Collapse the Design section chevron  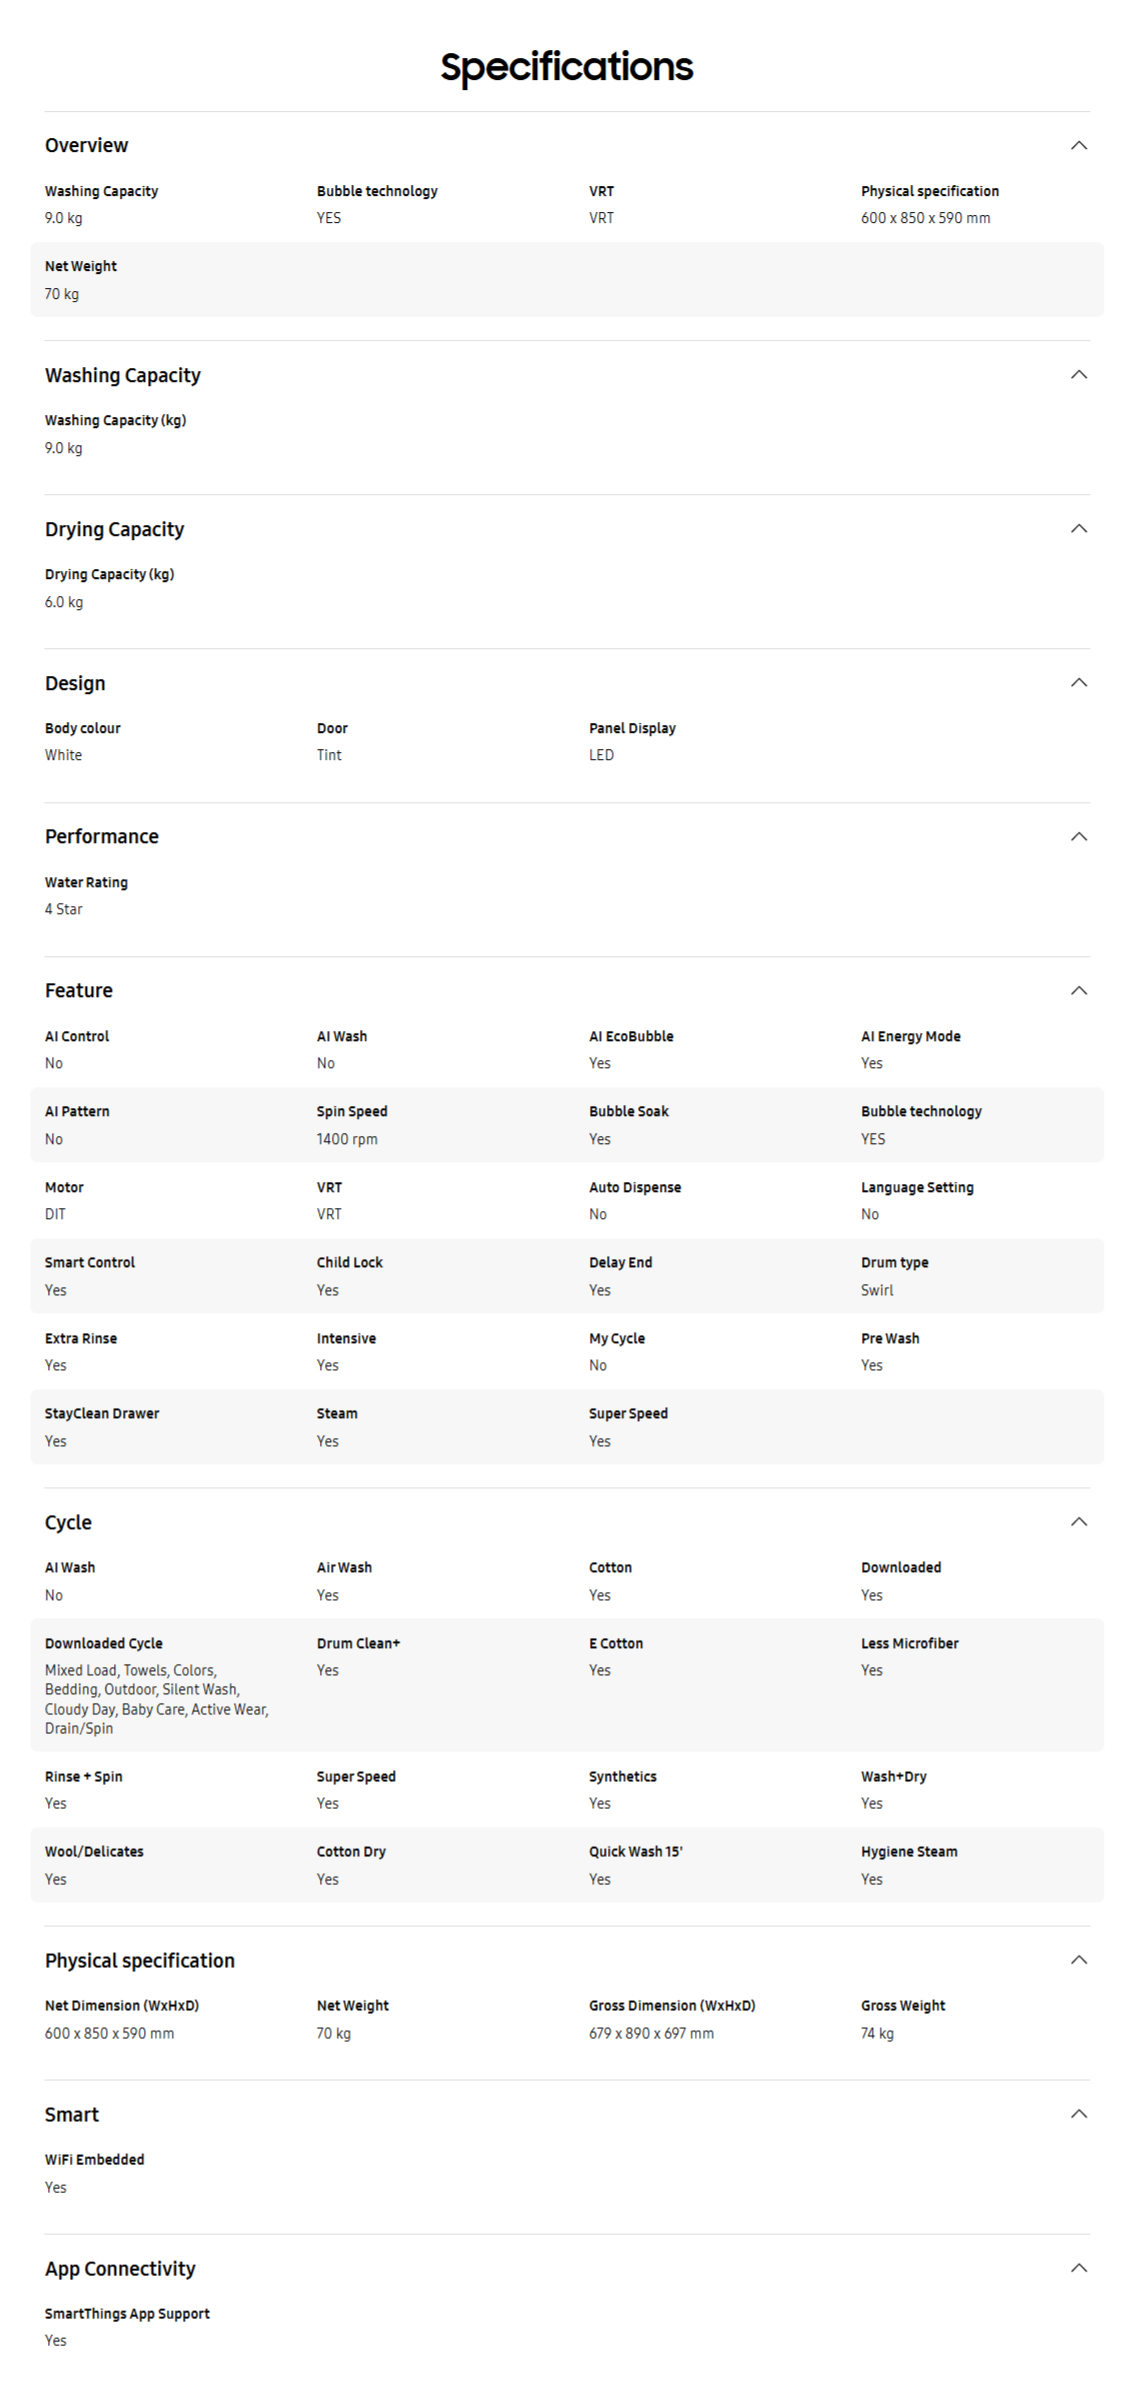1078,682
